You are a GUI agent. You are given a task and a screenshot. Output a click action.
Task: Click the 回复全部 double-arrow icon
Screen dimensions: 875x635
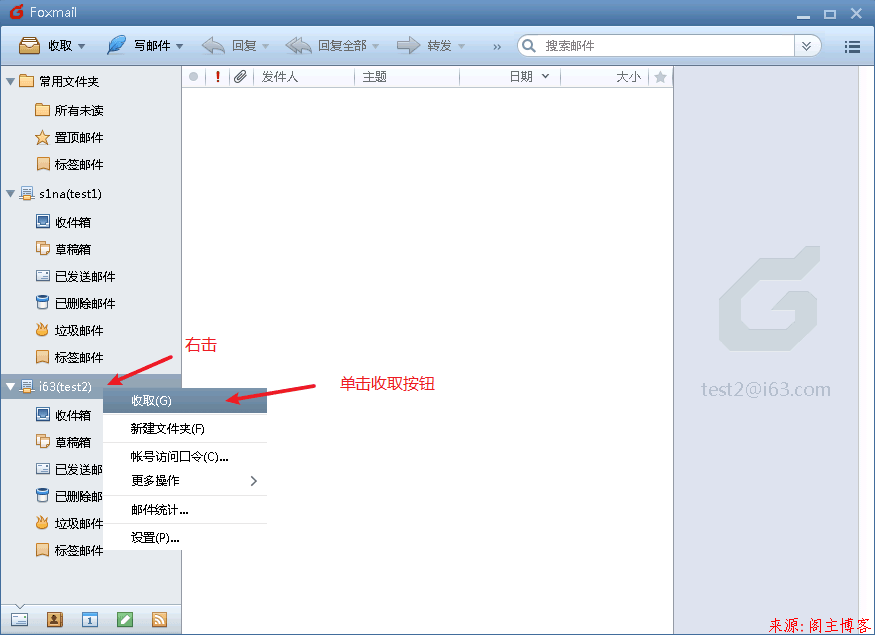pos(299,45)
